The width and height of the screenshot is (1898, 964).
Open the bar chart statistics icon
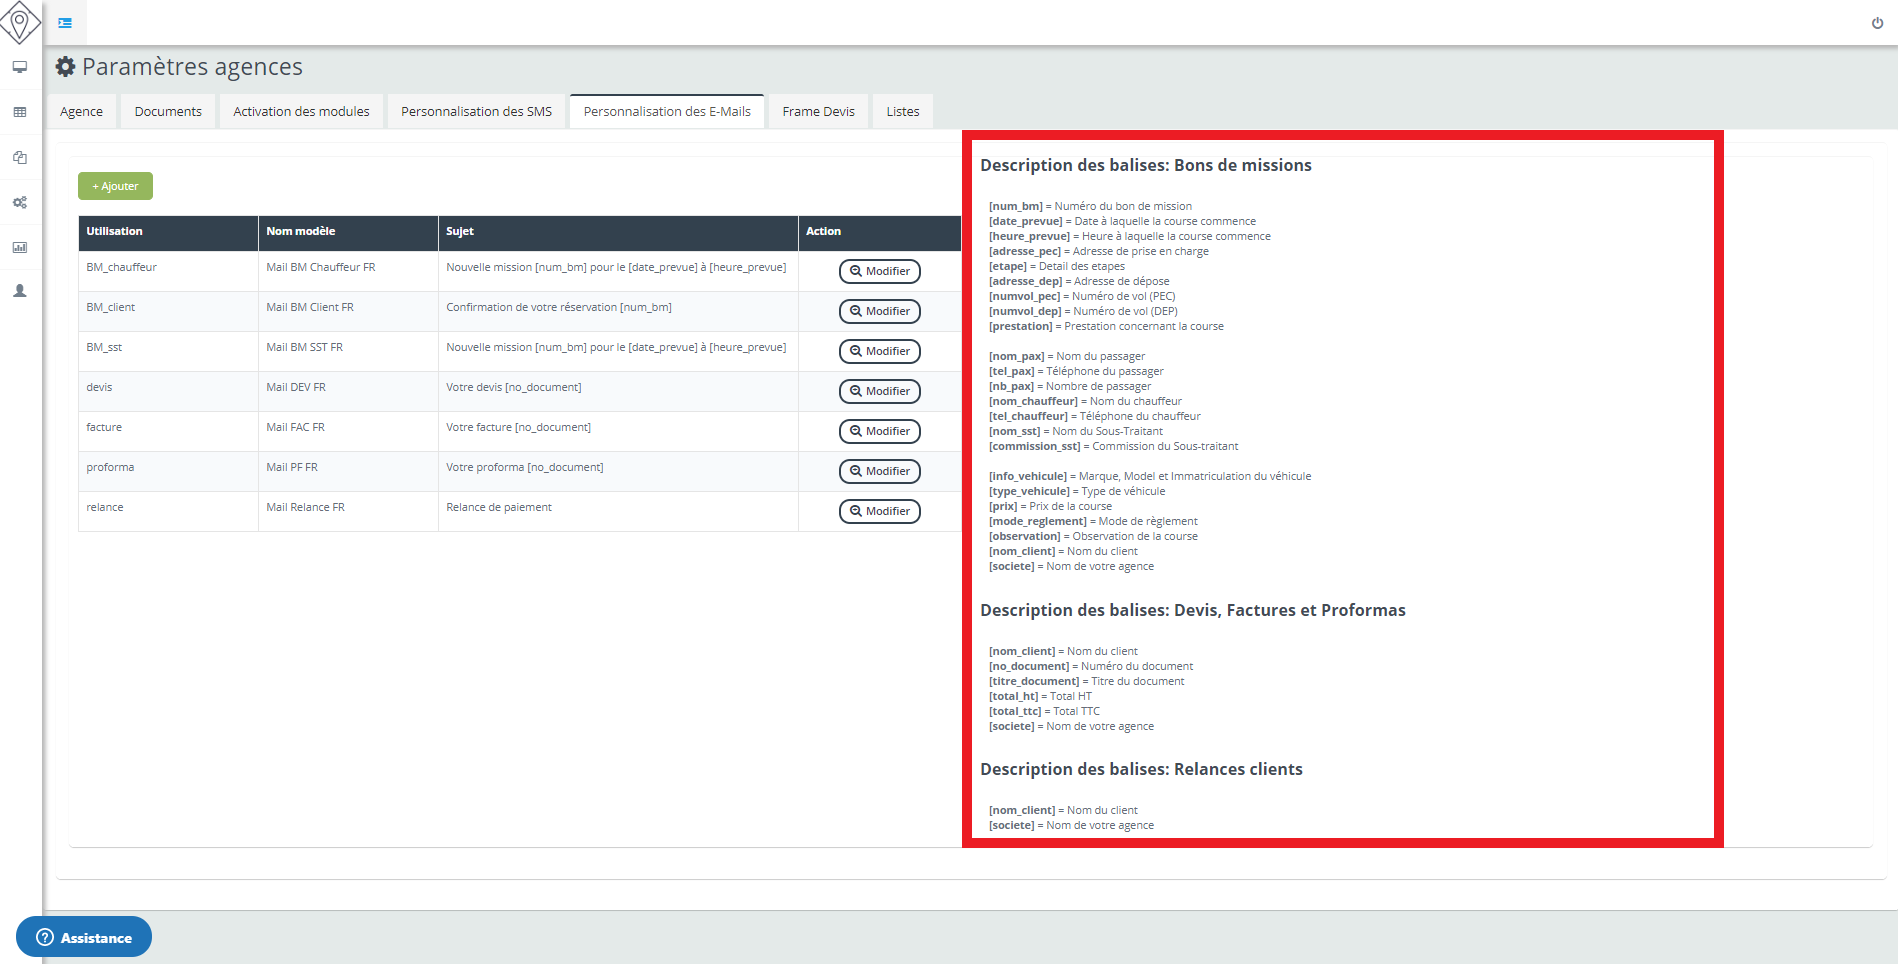click(20, 247)
